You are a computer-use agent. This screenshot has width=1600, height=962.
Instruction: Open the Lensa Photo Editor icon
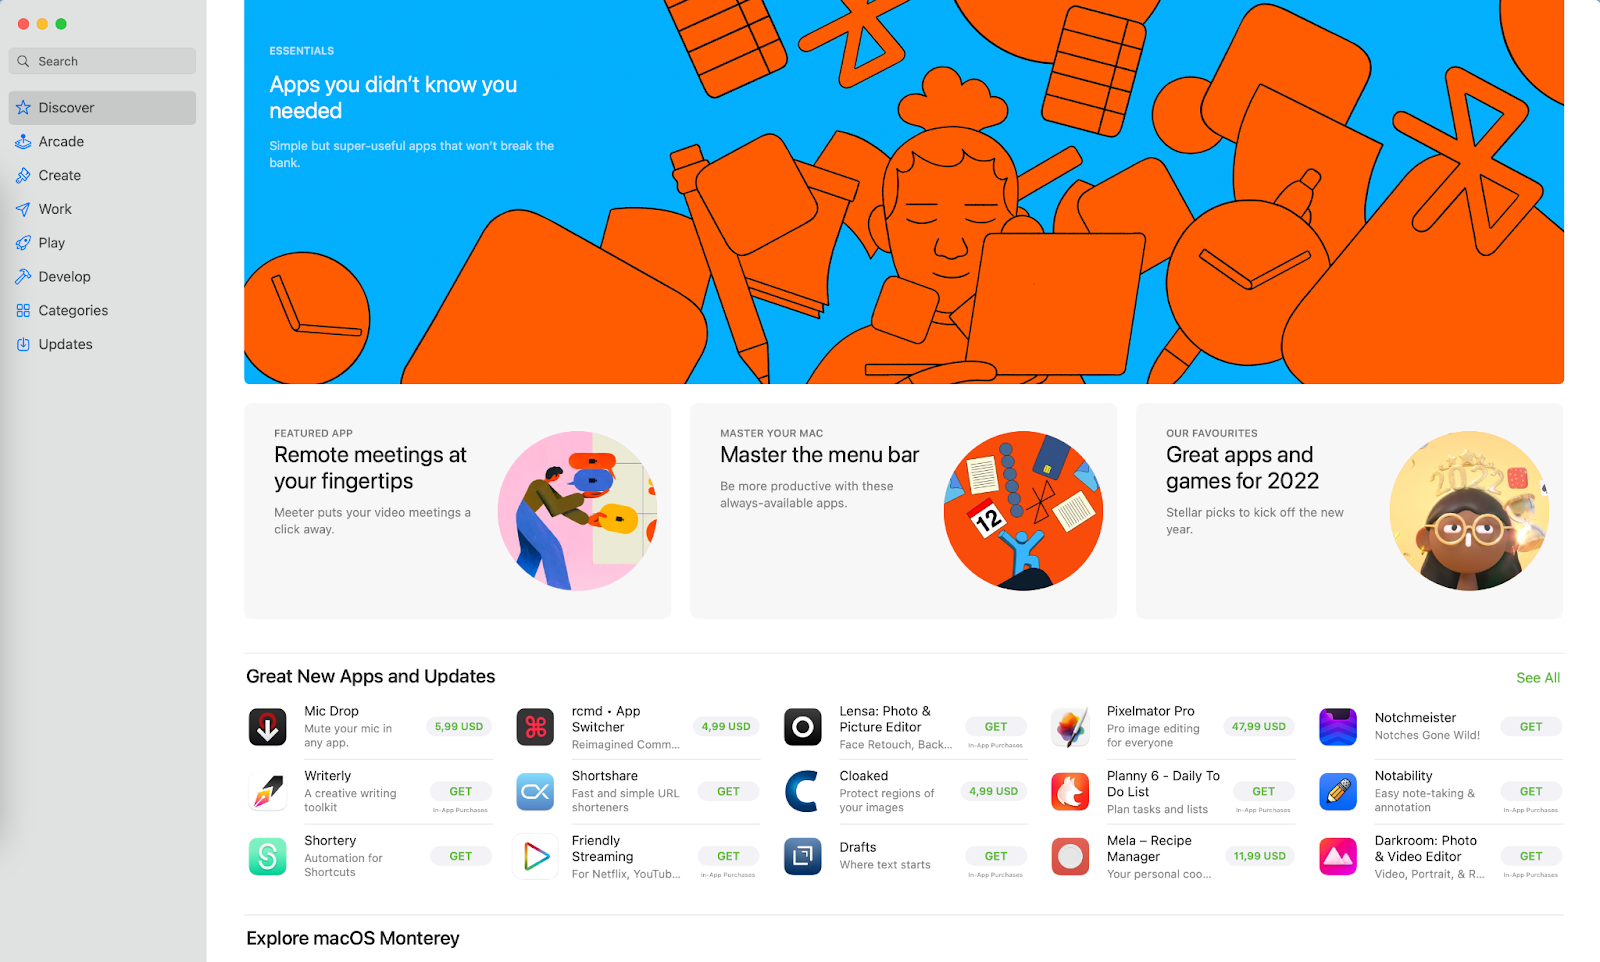click(x=802, y=727)
